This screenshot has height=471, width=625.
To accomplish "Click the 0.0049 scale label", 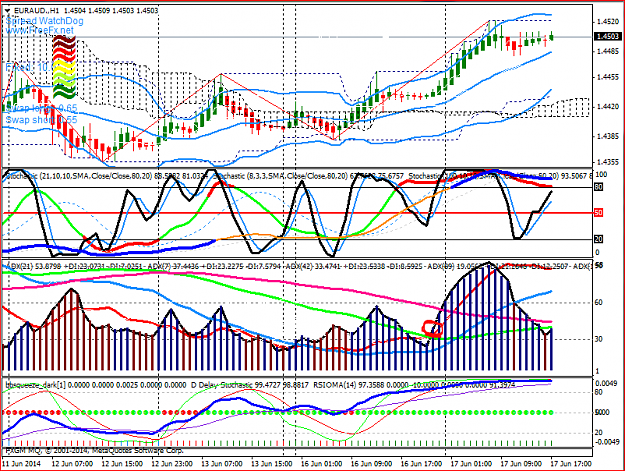I will click(x=606, y=383).
